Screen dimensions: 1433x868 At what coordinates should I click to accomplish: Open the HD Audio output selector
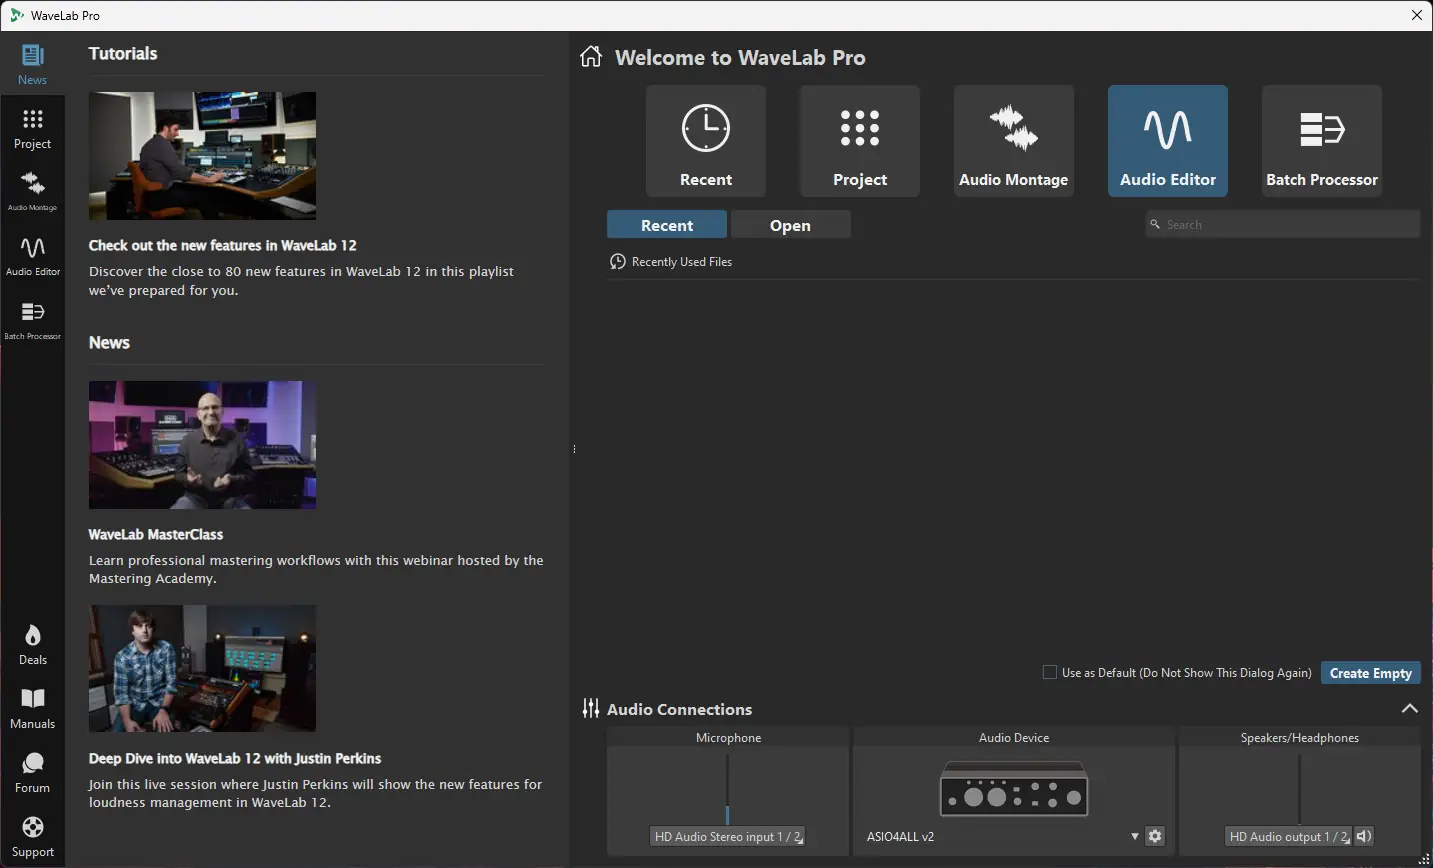click(x=1289, y=836)
